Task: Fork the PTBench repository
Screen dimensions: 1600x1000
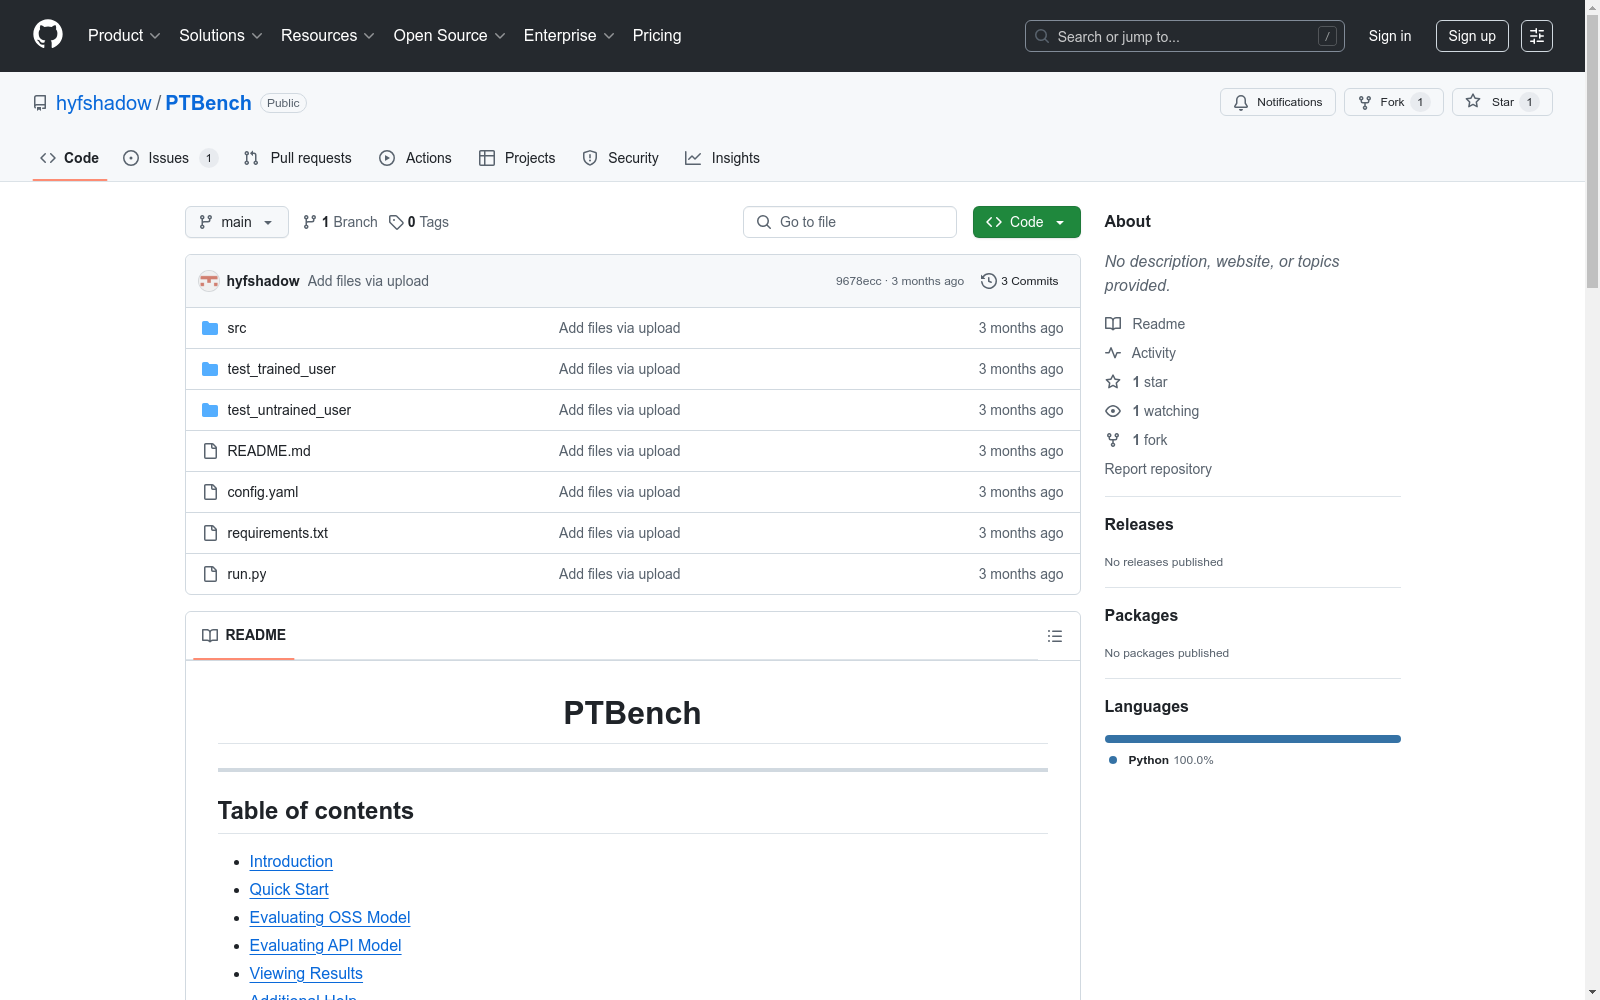Action: (1394, 102)
